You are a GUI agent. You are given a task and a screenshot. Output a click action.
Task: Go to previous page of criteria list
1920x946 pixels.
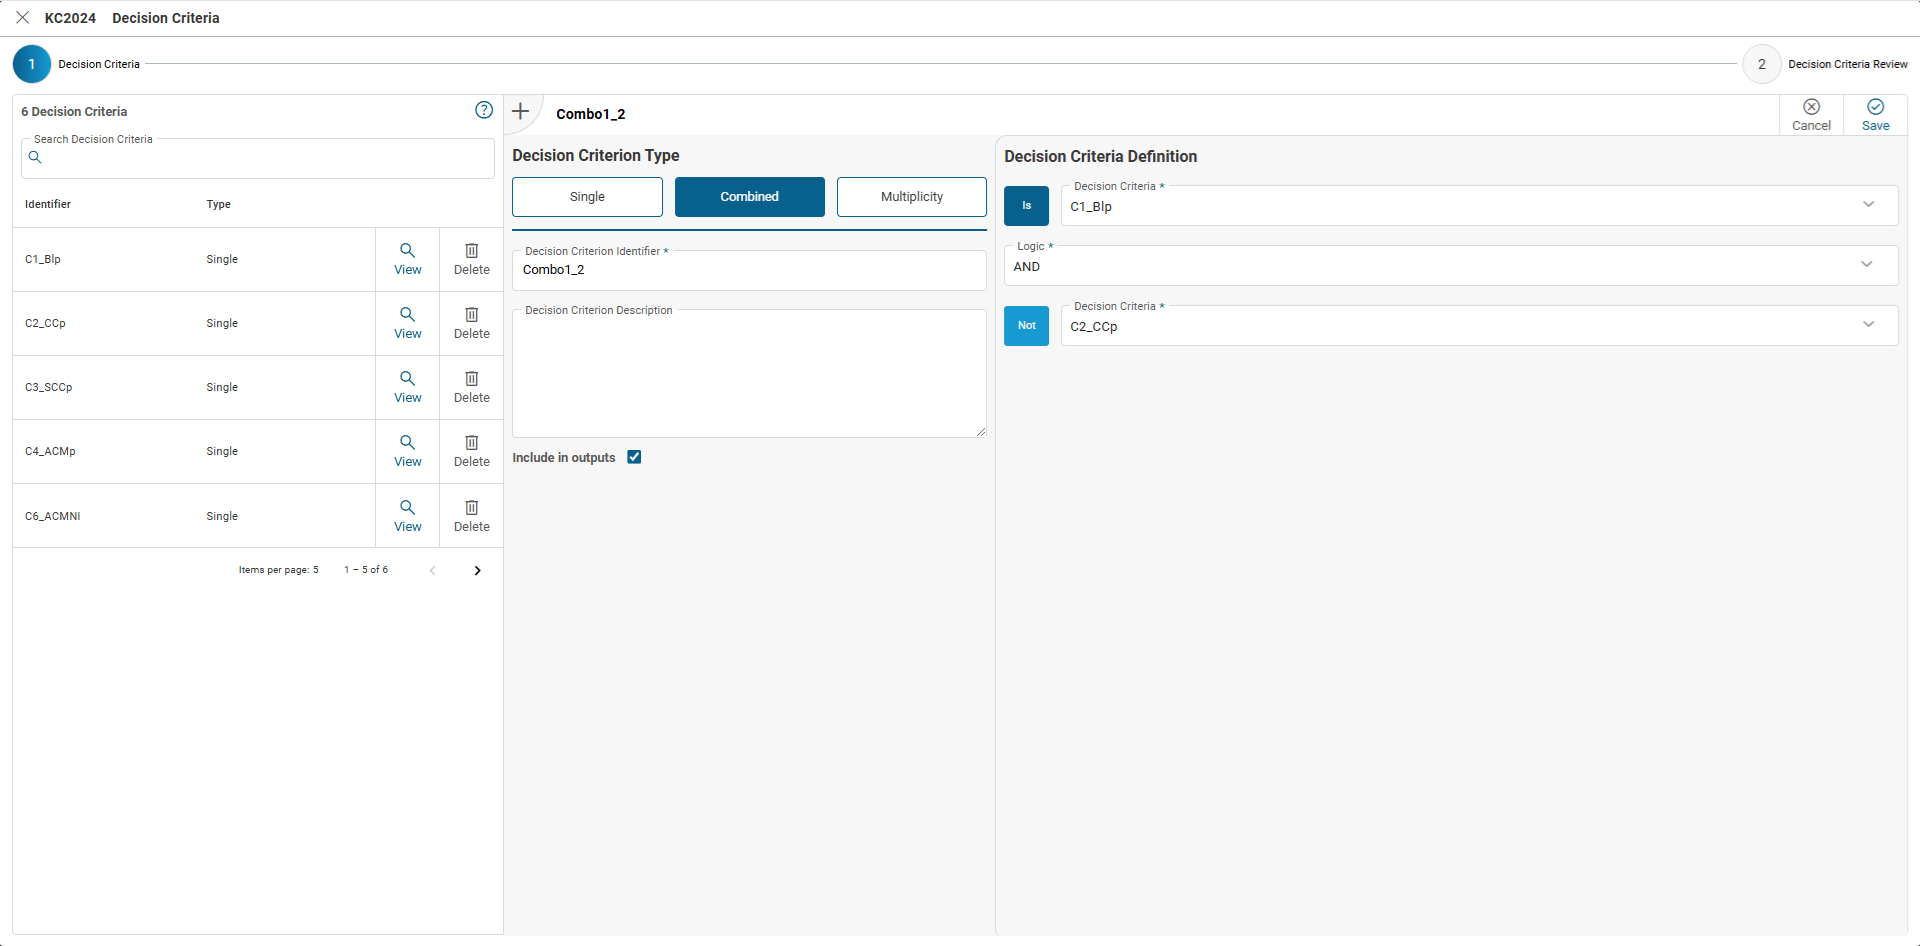[x=433, y=570]
